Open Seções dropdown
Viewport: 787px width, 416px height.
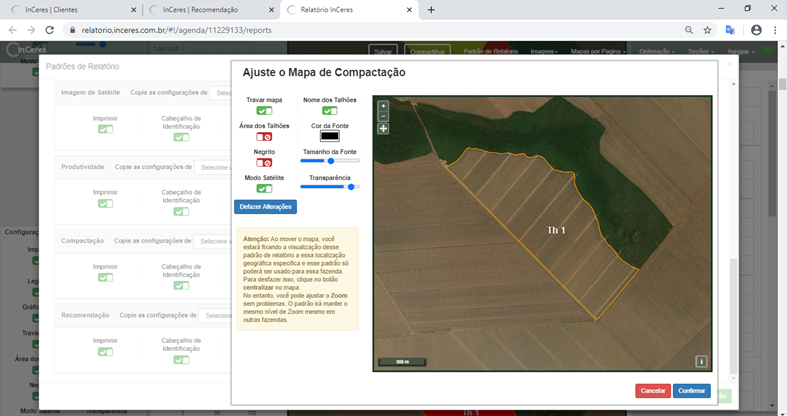point(701,51)
